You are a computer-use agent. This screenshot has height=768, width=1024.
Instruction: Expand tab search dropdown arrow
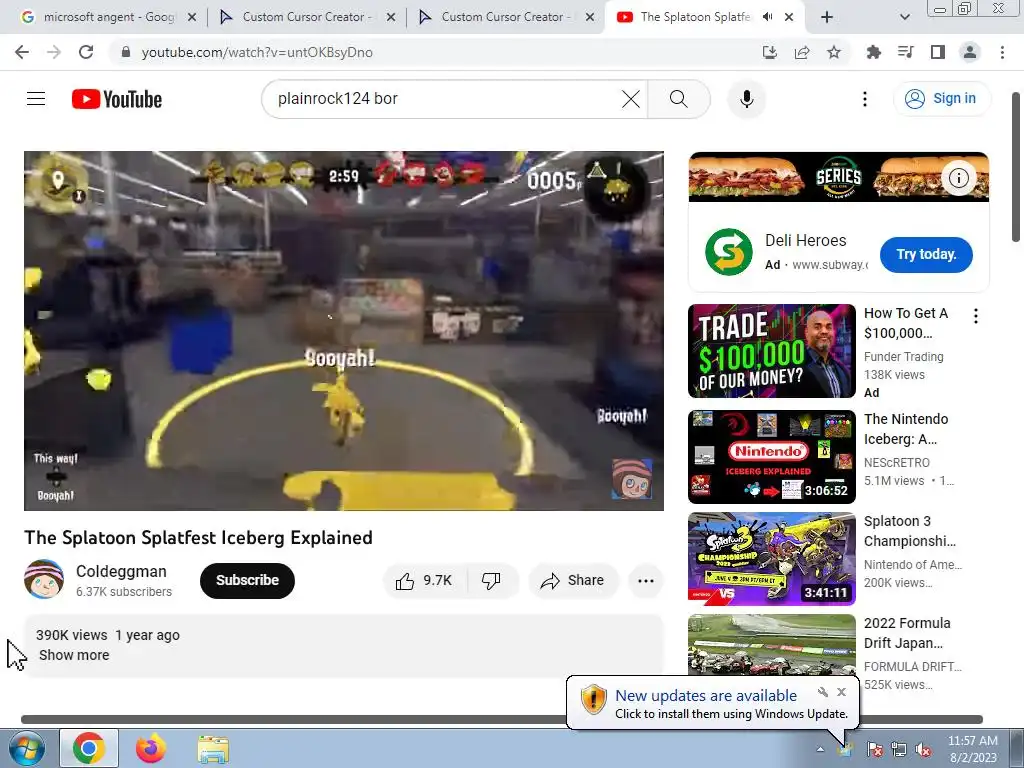(904, 18)
